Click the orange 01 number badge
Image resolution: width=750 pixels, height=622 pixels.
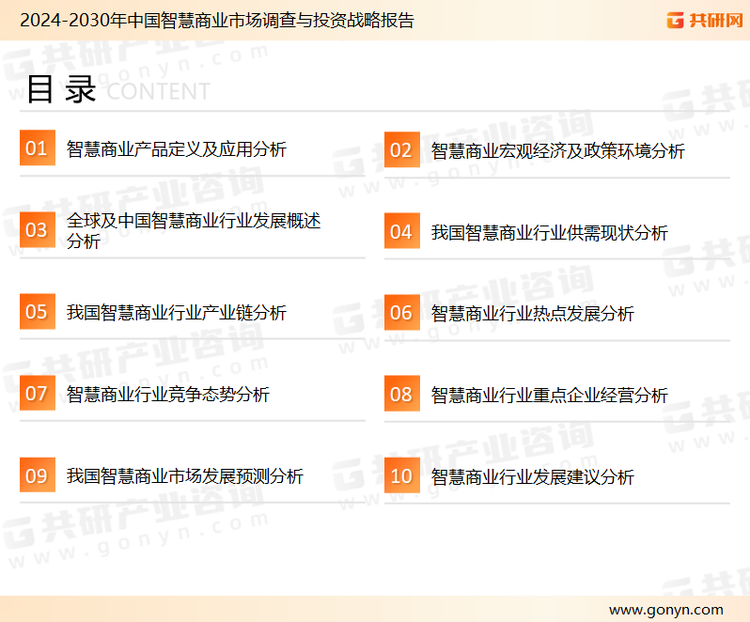point(37,148)
